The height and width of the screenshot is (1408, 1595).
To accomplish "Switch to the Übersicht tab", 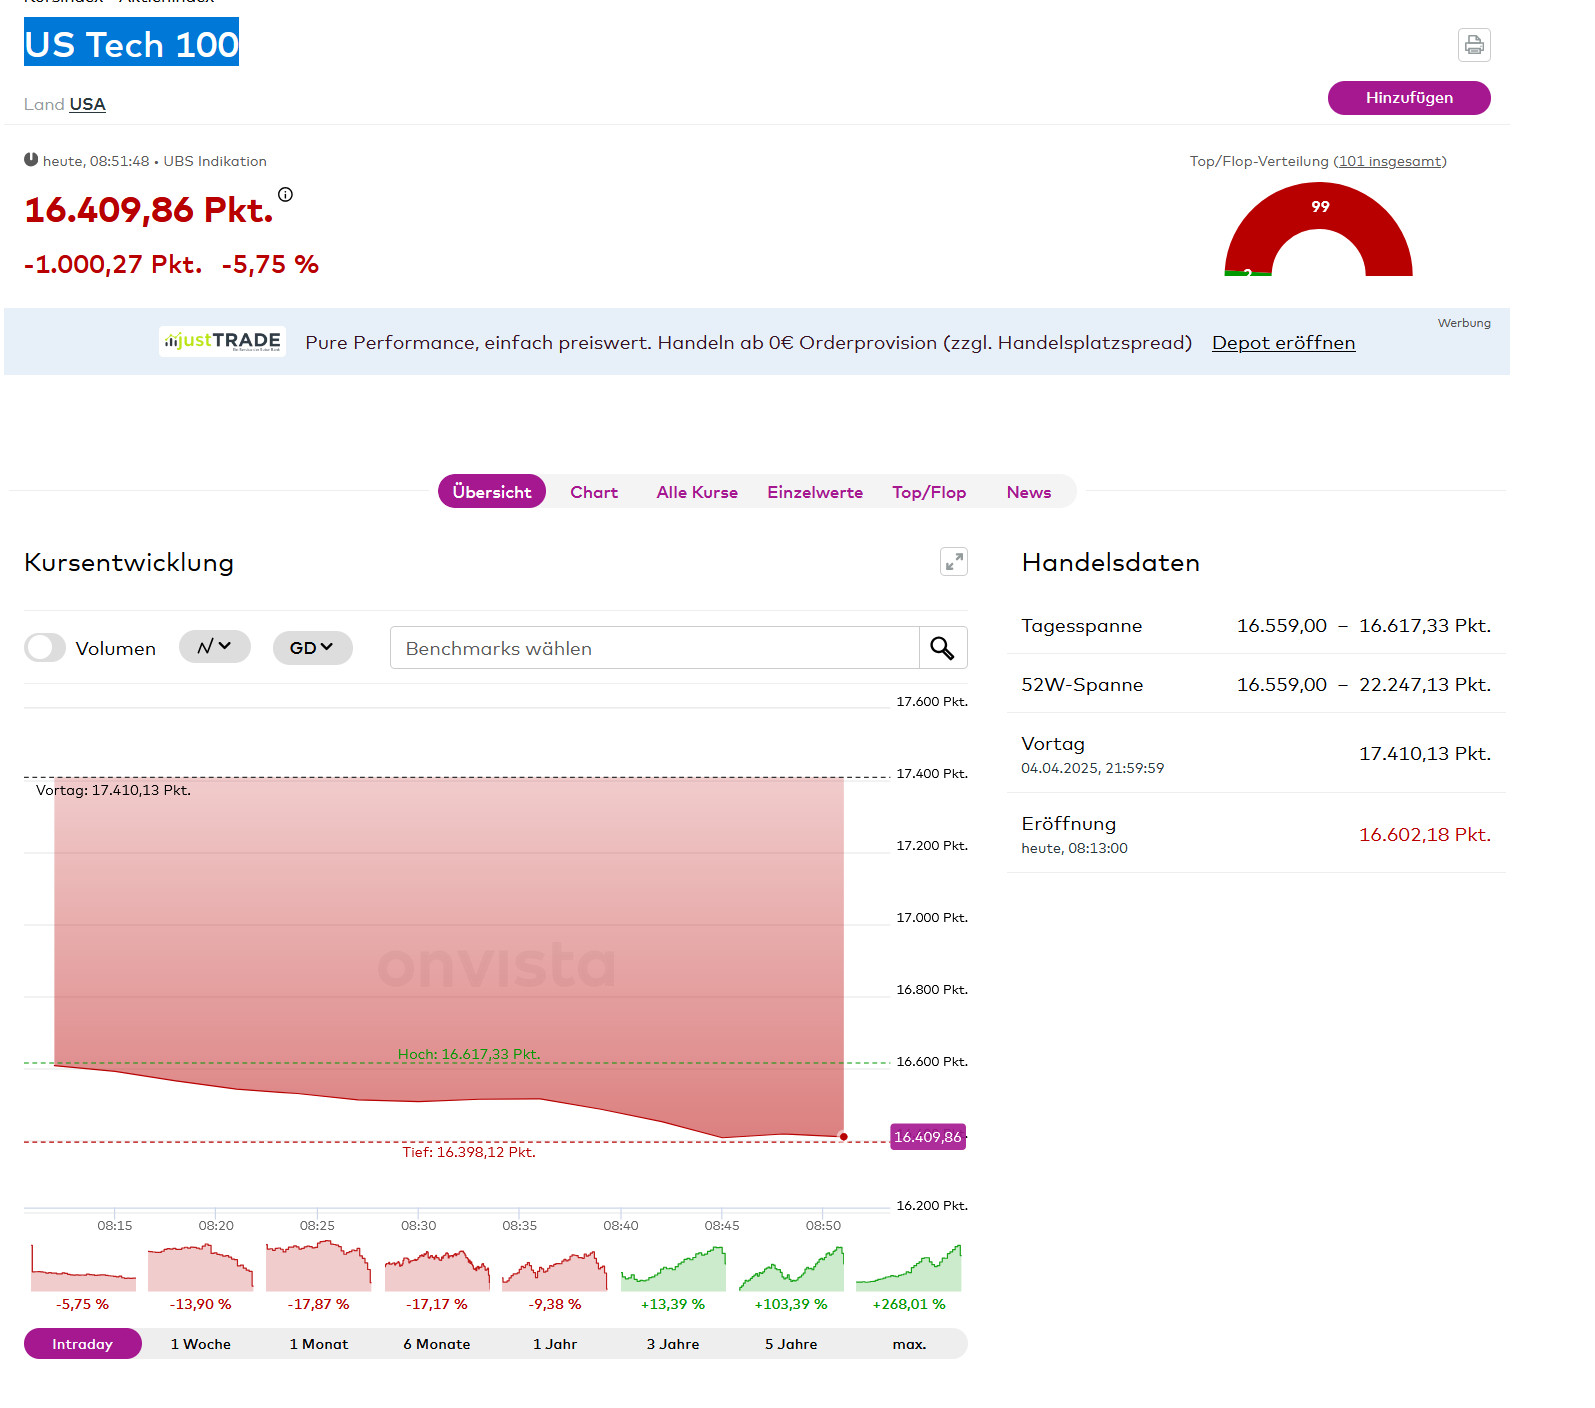I will coord(492,492).
